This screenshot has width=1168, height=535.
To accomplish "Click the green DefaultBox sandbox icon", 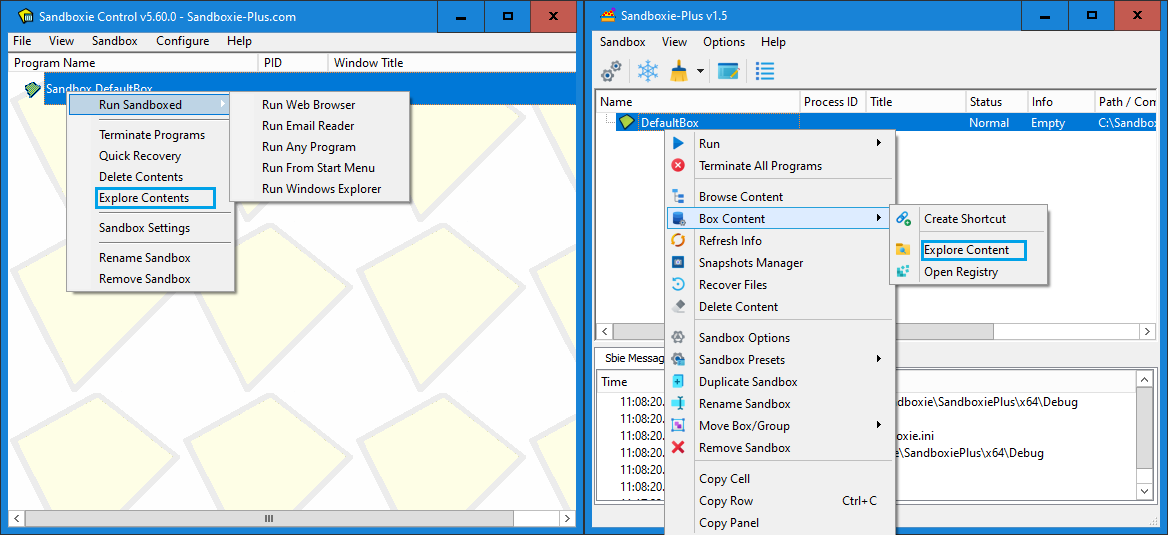I will (x=627, y=123).
